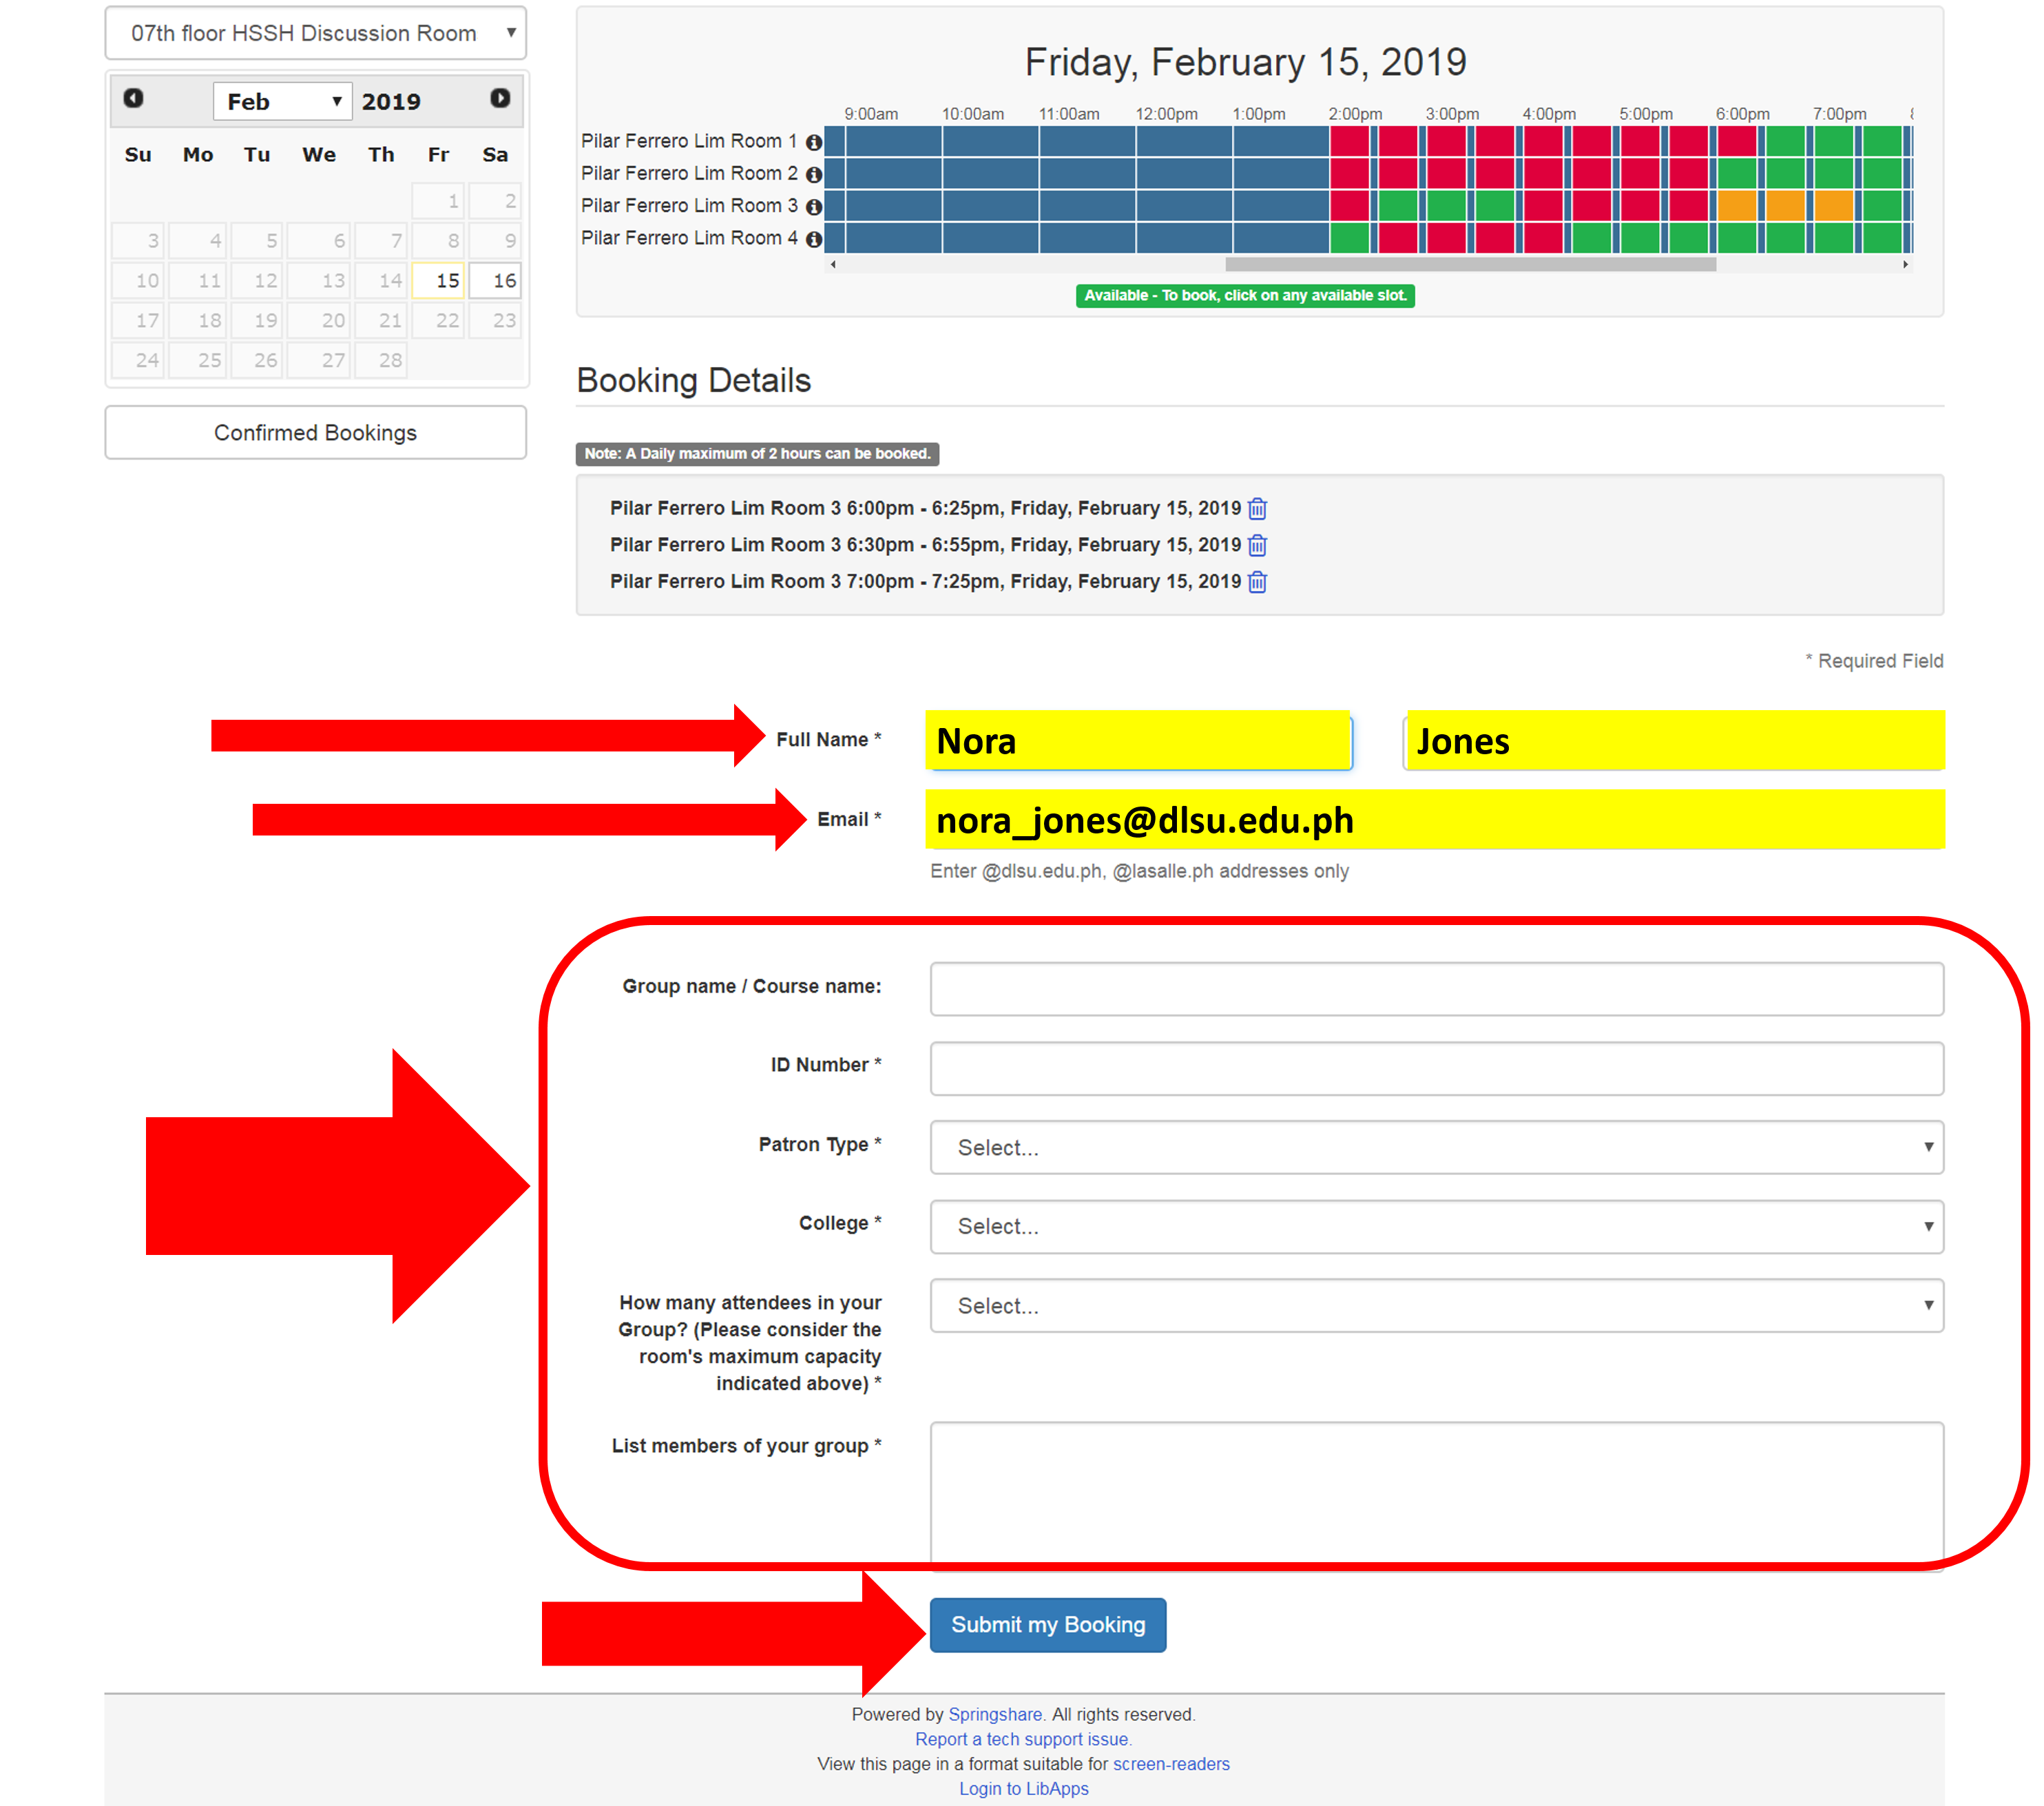Click the 'Available - To book' legend label
Screen dimensions: 2044x1806
click(x=1245, y=296)
